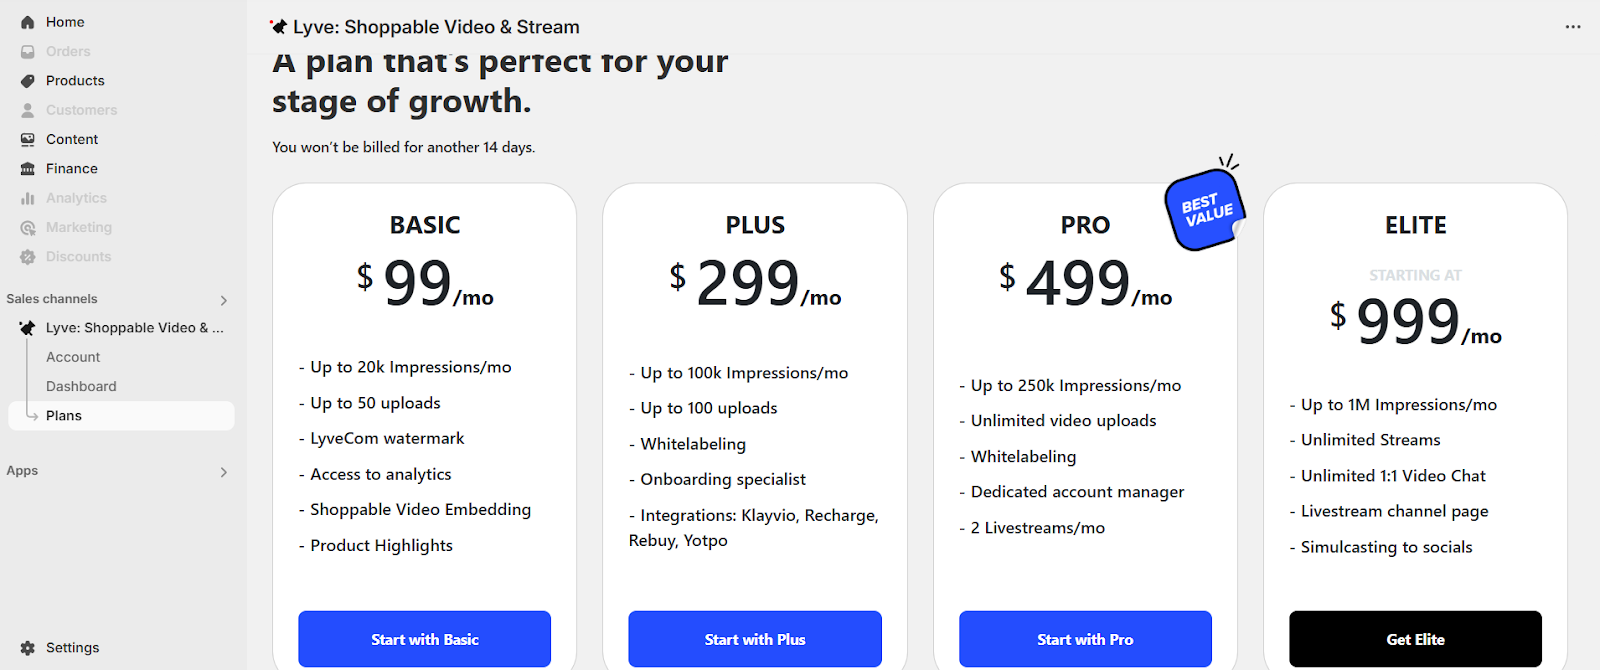Click the Finance bank icon
1600x670 pixels.
coord(28,169)
